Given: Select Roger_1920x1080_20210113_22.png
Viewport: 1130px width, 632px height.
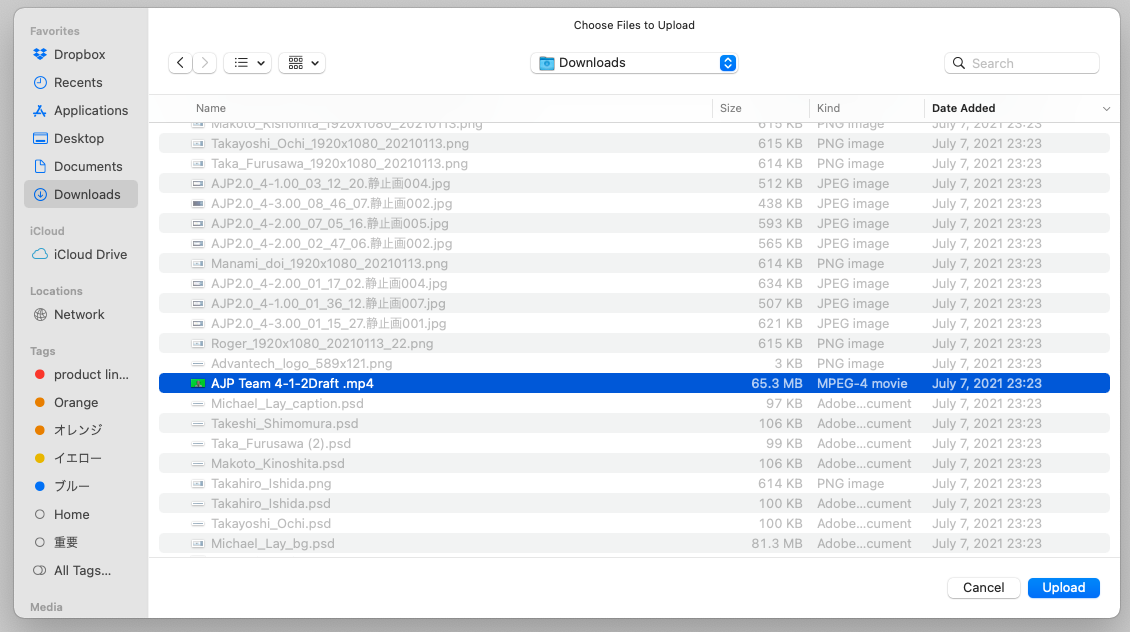Looking at the screenshot, I should point(634,344).
